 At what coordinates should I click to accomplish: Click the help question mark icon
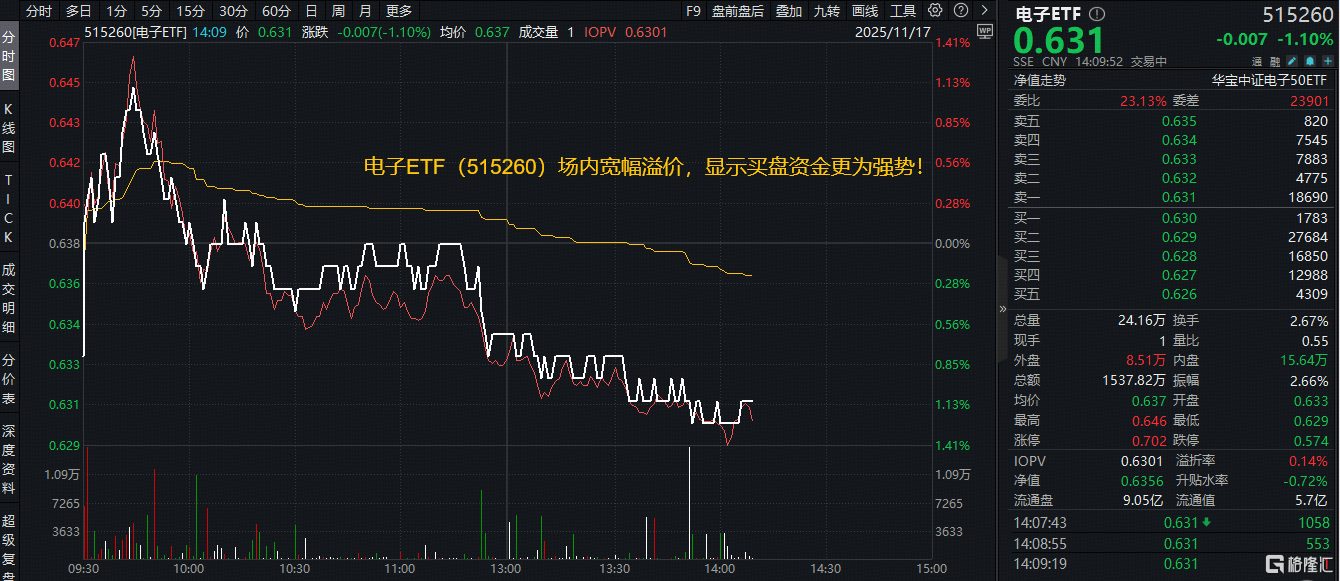pyautogui.click(x=959, y=11)
